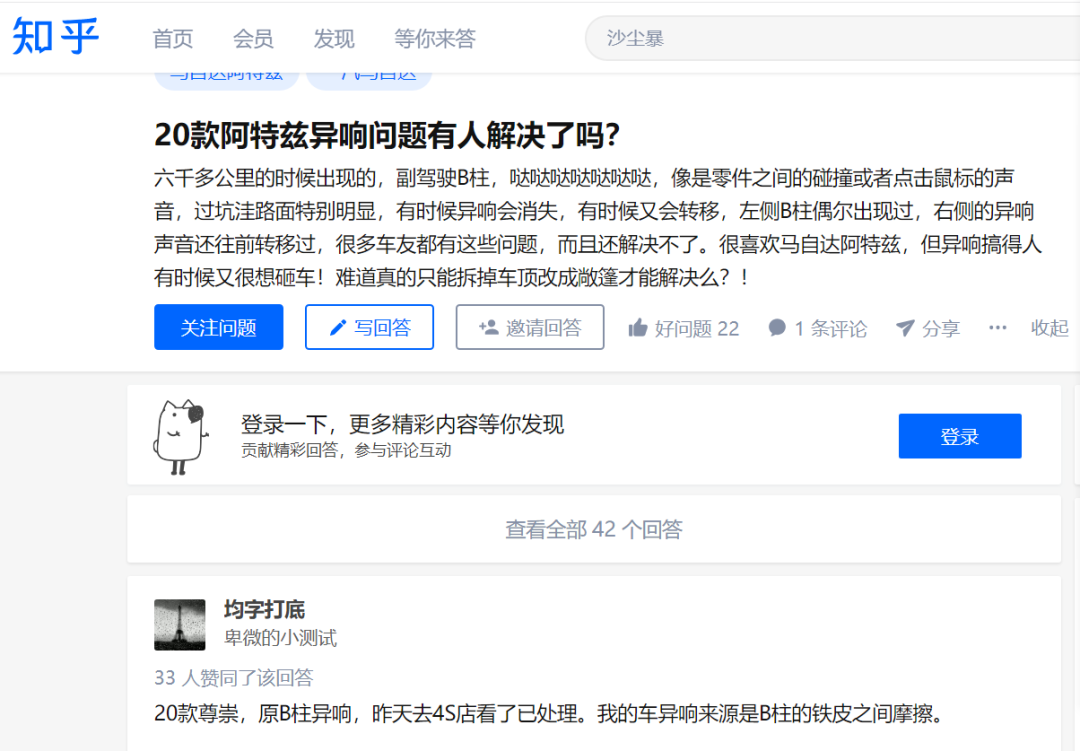
Task: Open the three-dot more options menu
Action: tap(997, 328)
